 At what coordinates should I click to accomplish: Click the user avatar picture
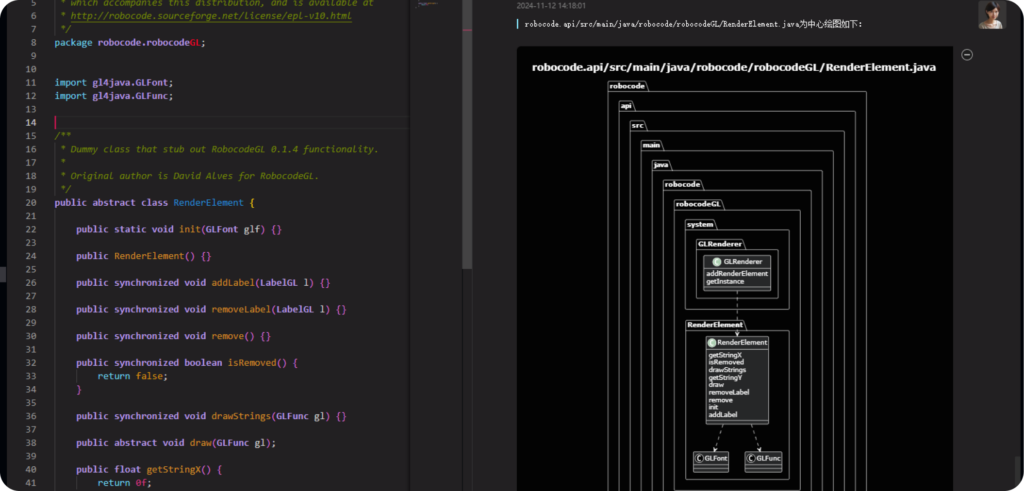991,14
